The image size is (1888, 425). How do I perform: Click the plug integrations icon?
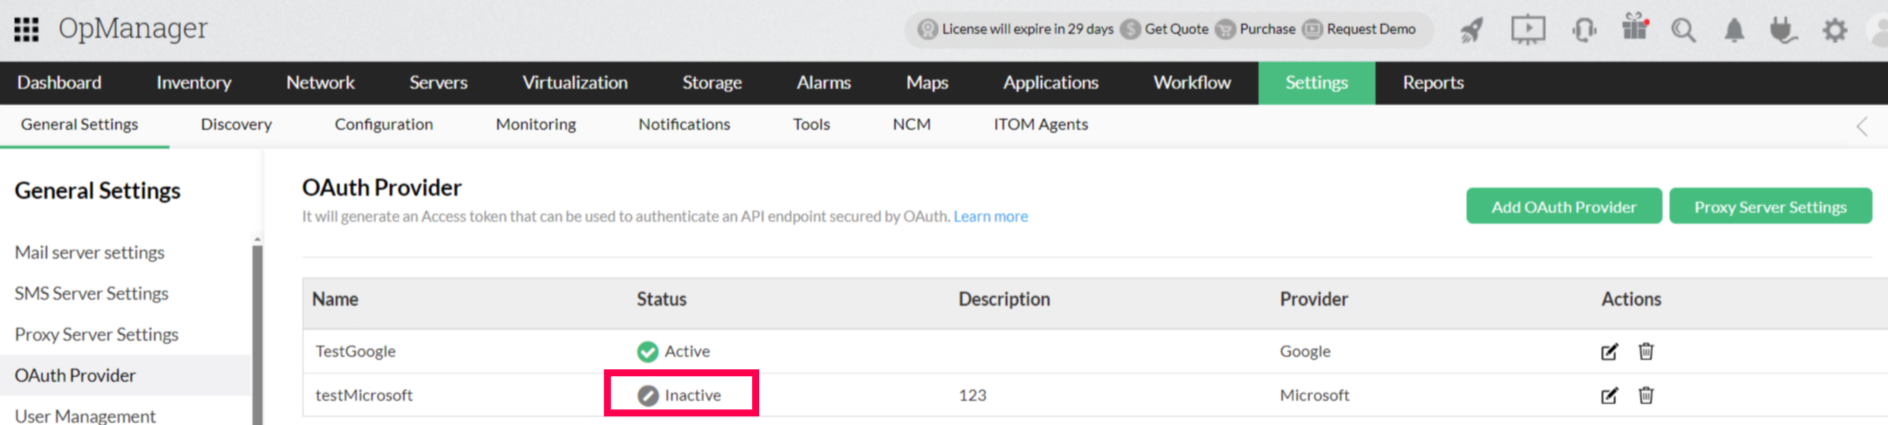(x=1782, y=30)
